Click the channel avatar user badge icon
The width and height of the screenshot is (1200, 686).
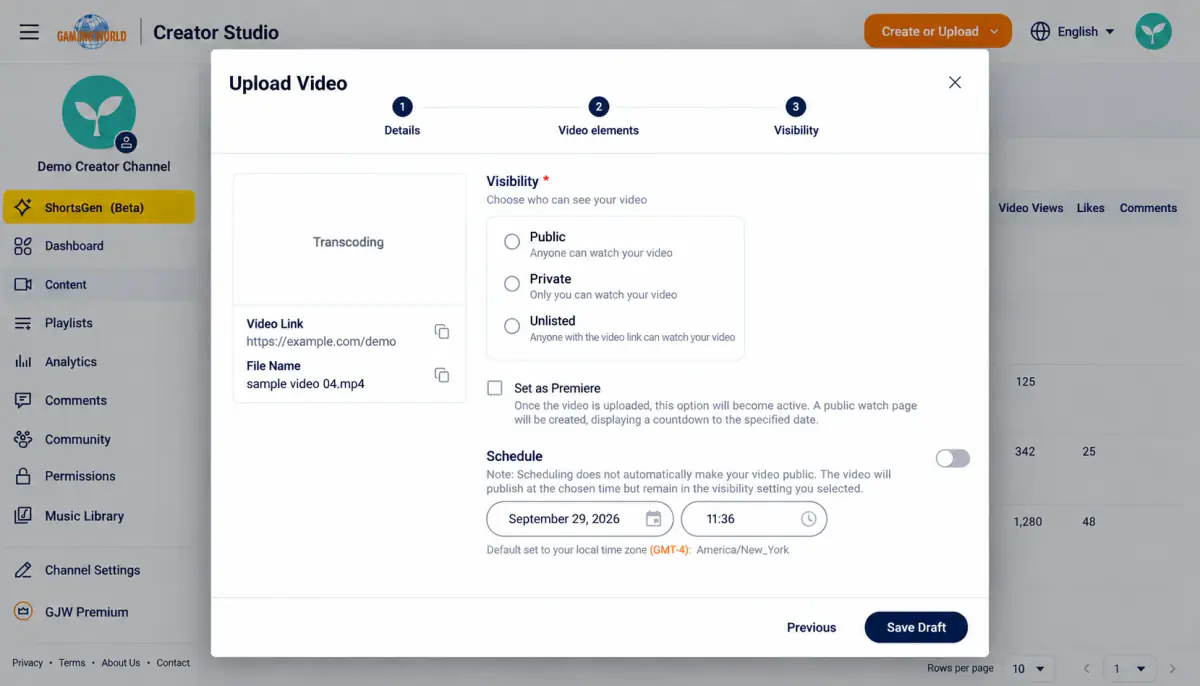(x=125, y=142)
